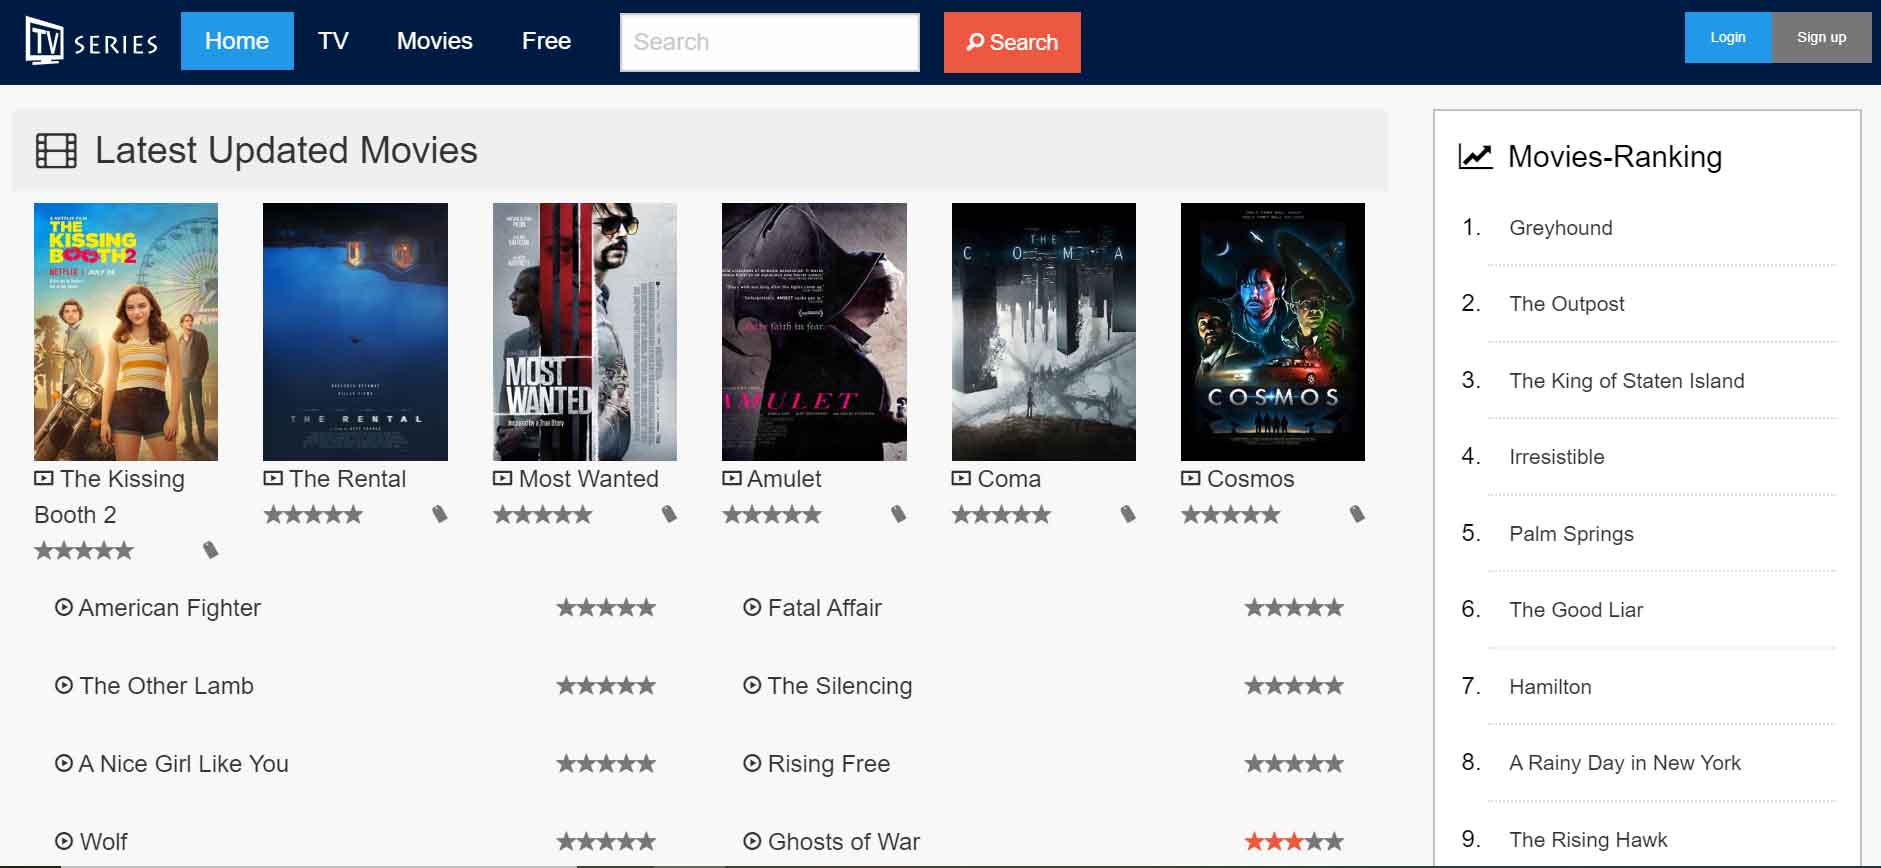Open the Amulet poster thumbnail

point(814,332)
